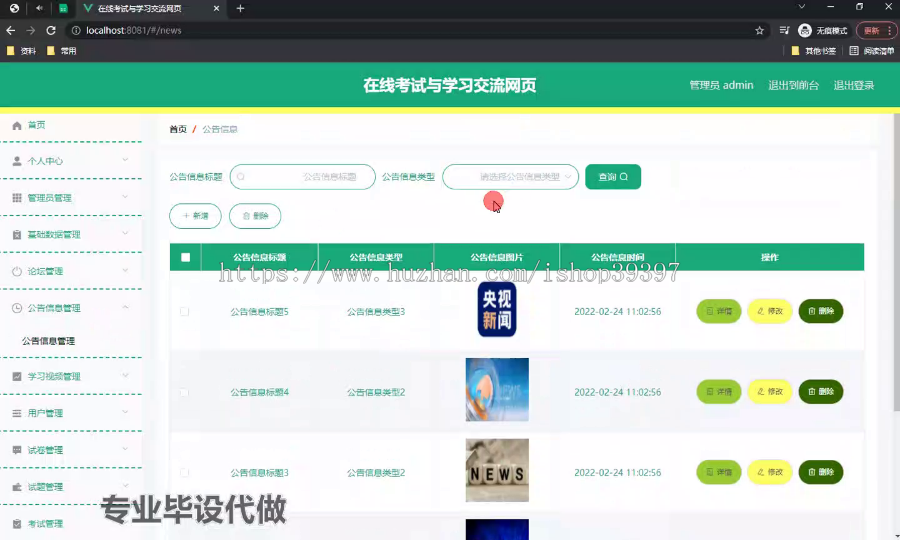Click the browser forward arrow
The image size is (900, 540).
point(30,30)
